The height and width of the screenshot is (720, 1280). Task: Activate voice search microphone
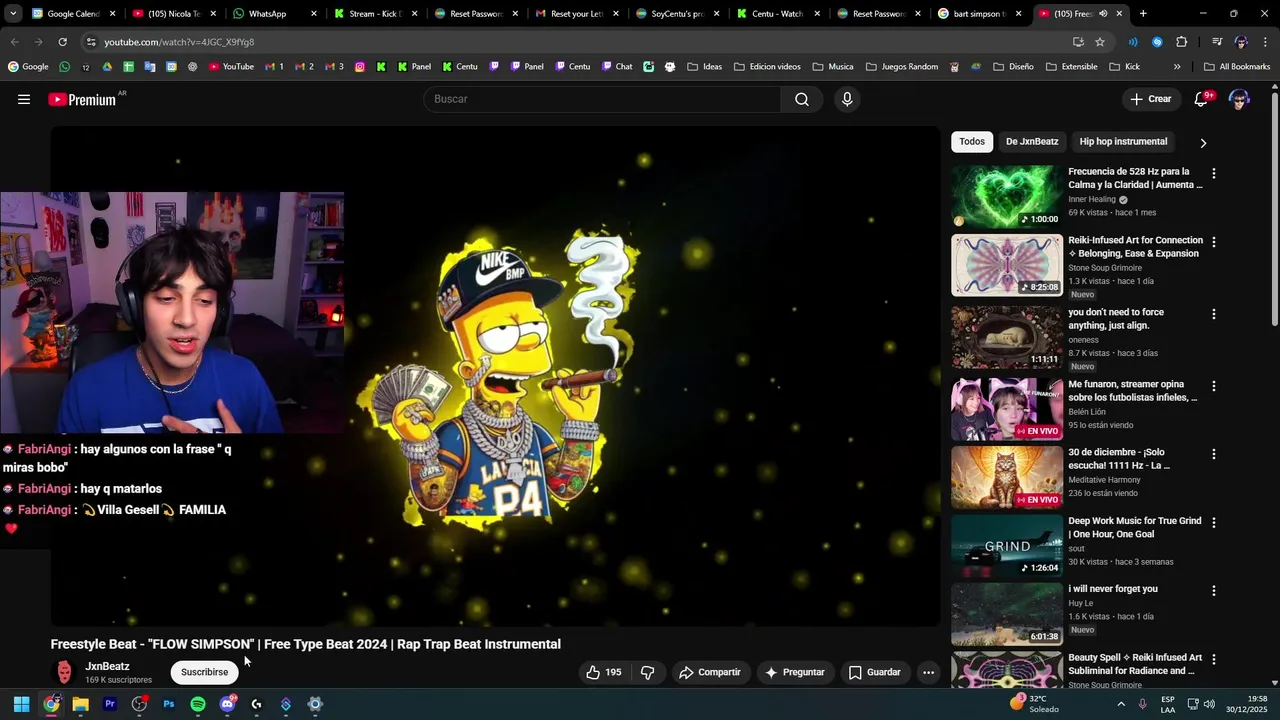click(x=847, y=99)
